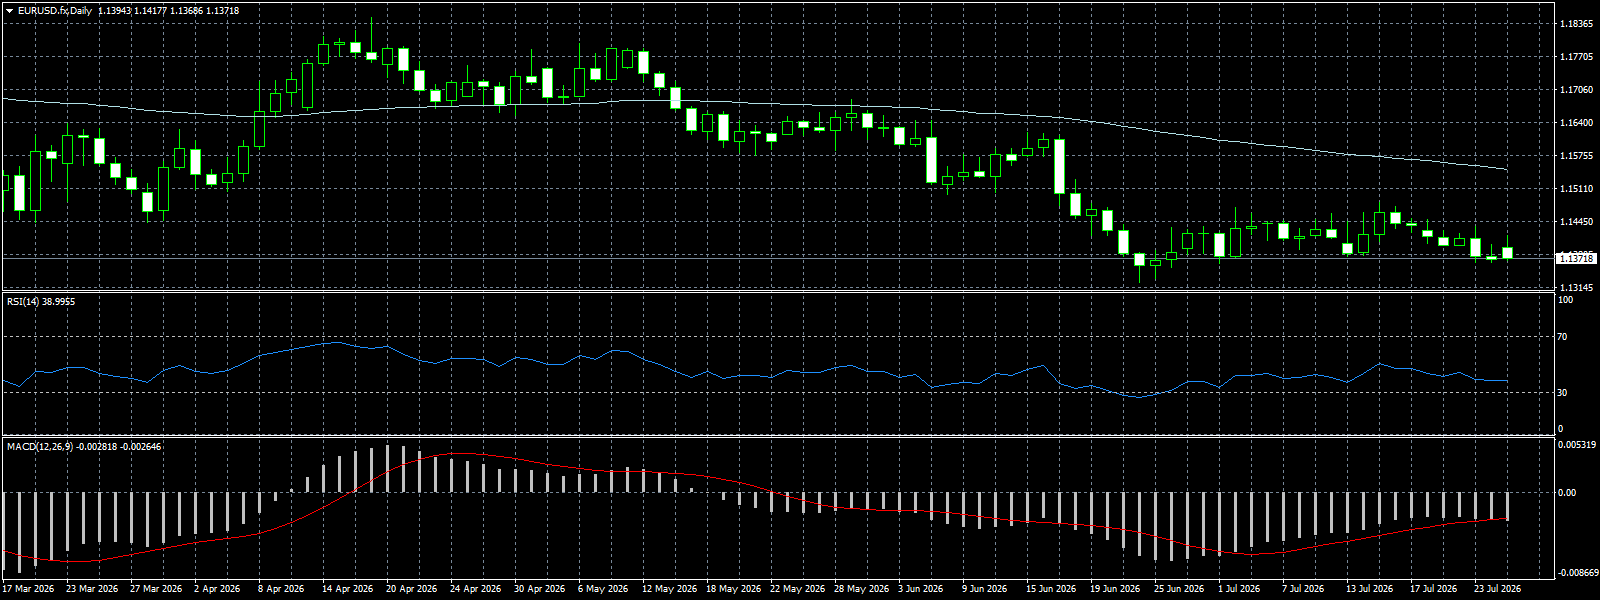This screenshot has height=600, width=1600.
Task: Click the 1.18365 price axis label
Action: pos(1576,24)
